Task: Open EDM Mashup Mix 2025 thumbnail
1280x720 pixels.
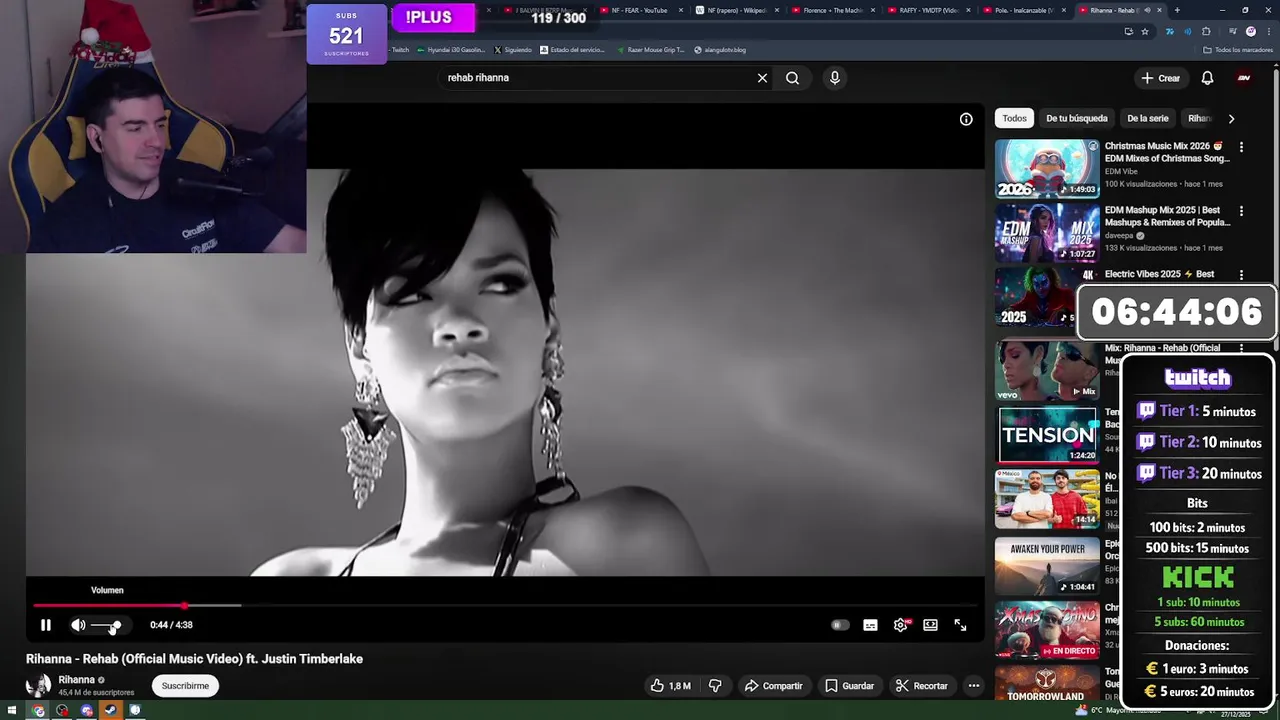Action: (1047, 232)
